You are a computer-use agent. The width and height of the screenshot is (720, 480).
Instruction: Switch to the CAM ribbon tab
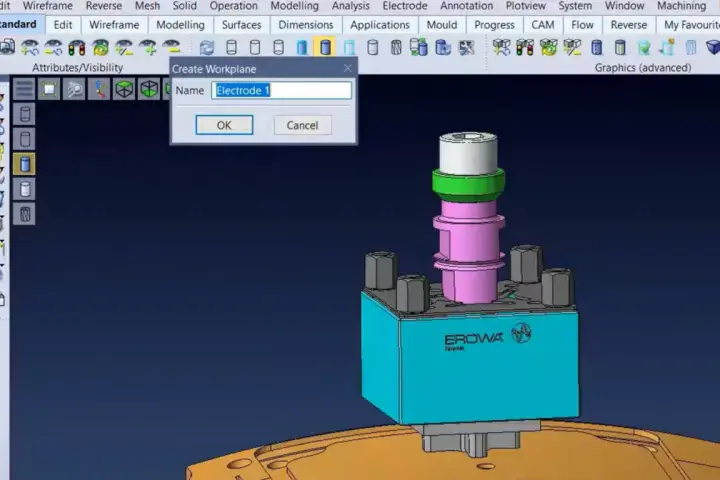point(543,25)
